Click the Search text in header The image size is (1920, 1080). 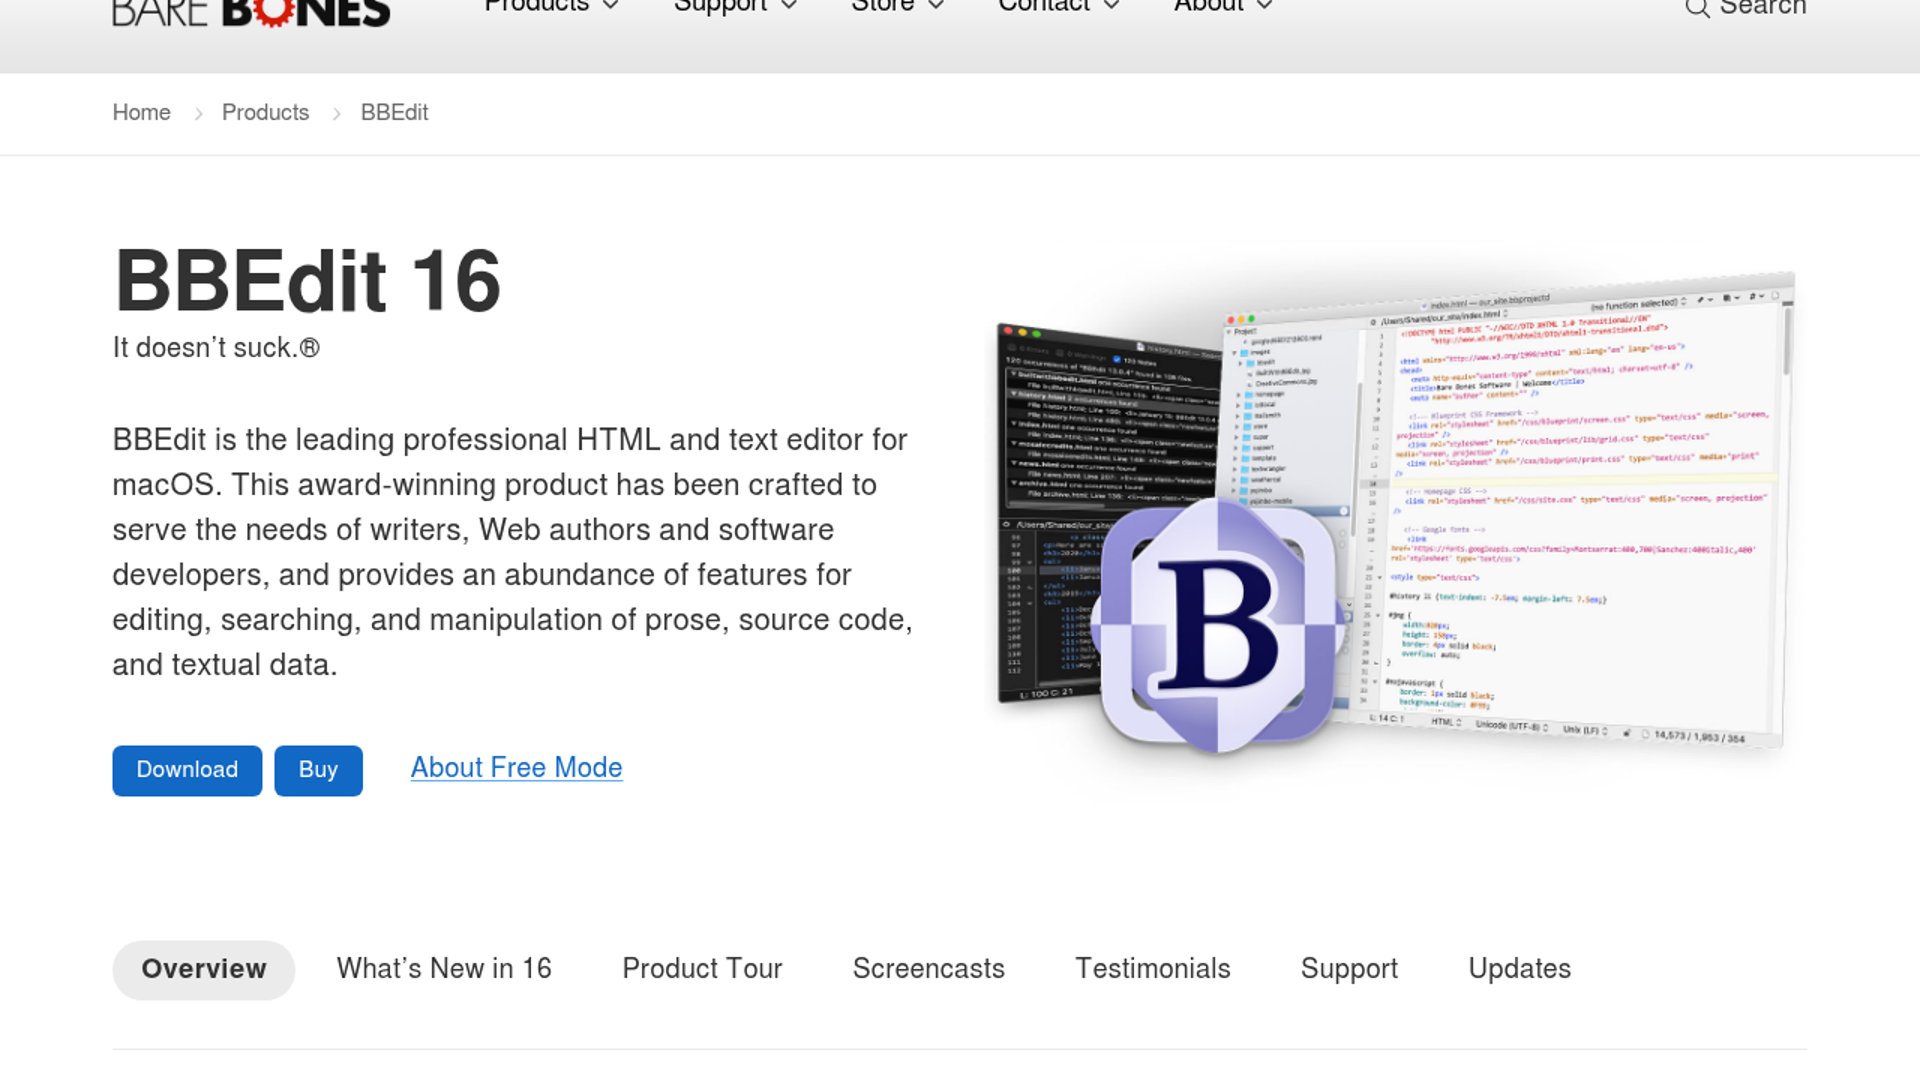(x=1763, y=7)
